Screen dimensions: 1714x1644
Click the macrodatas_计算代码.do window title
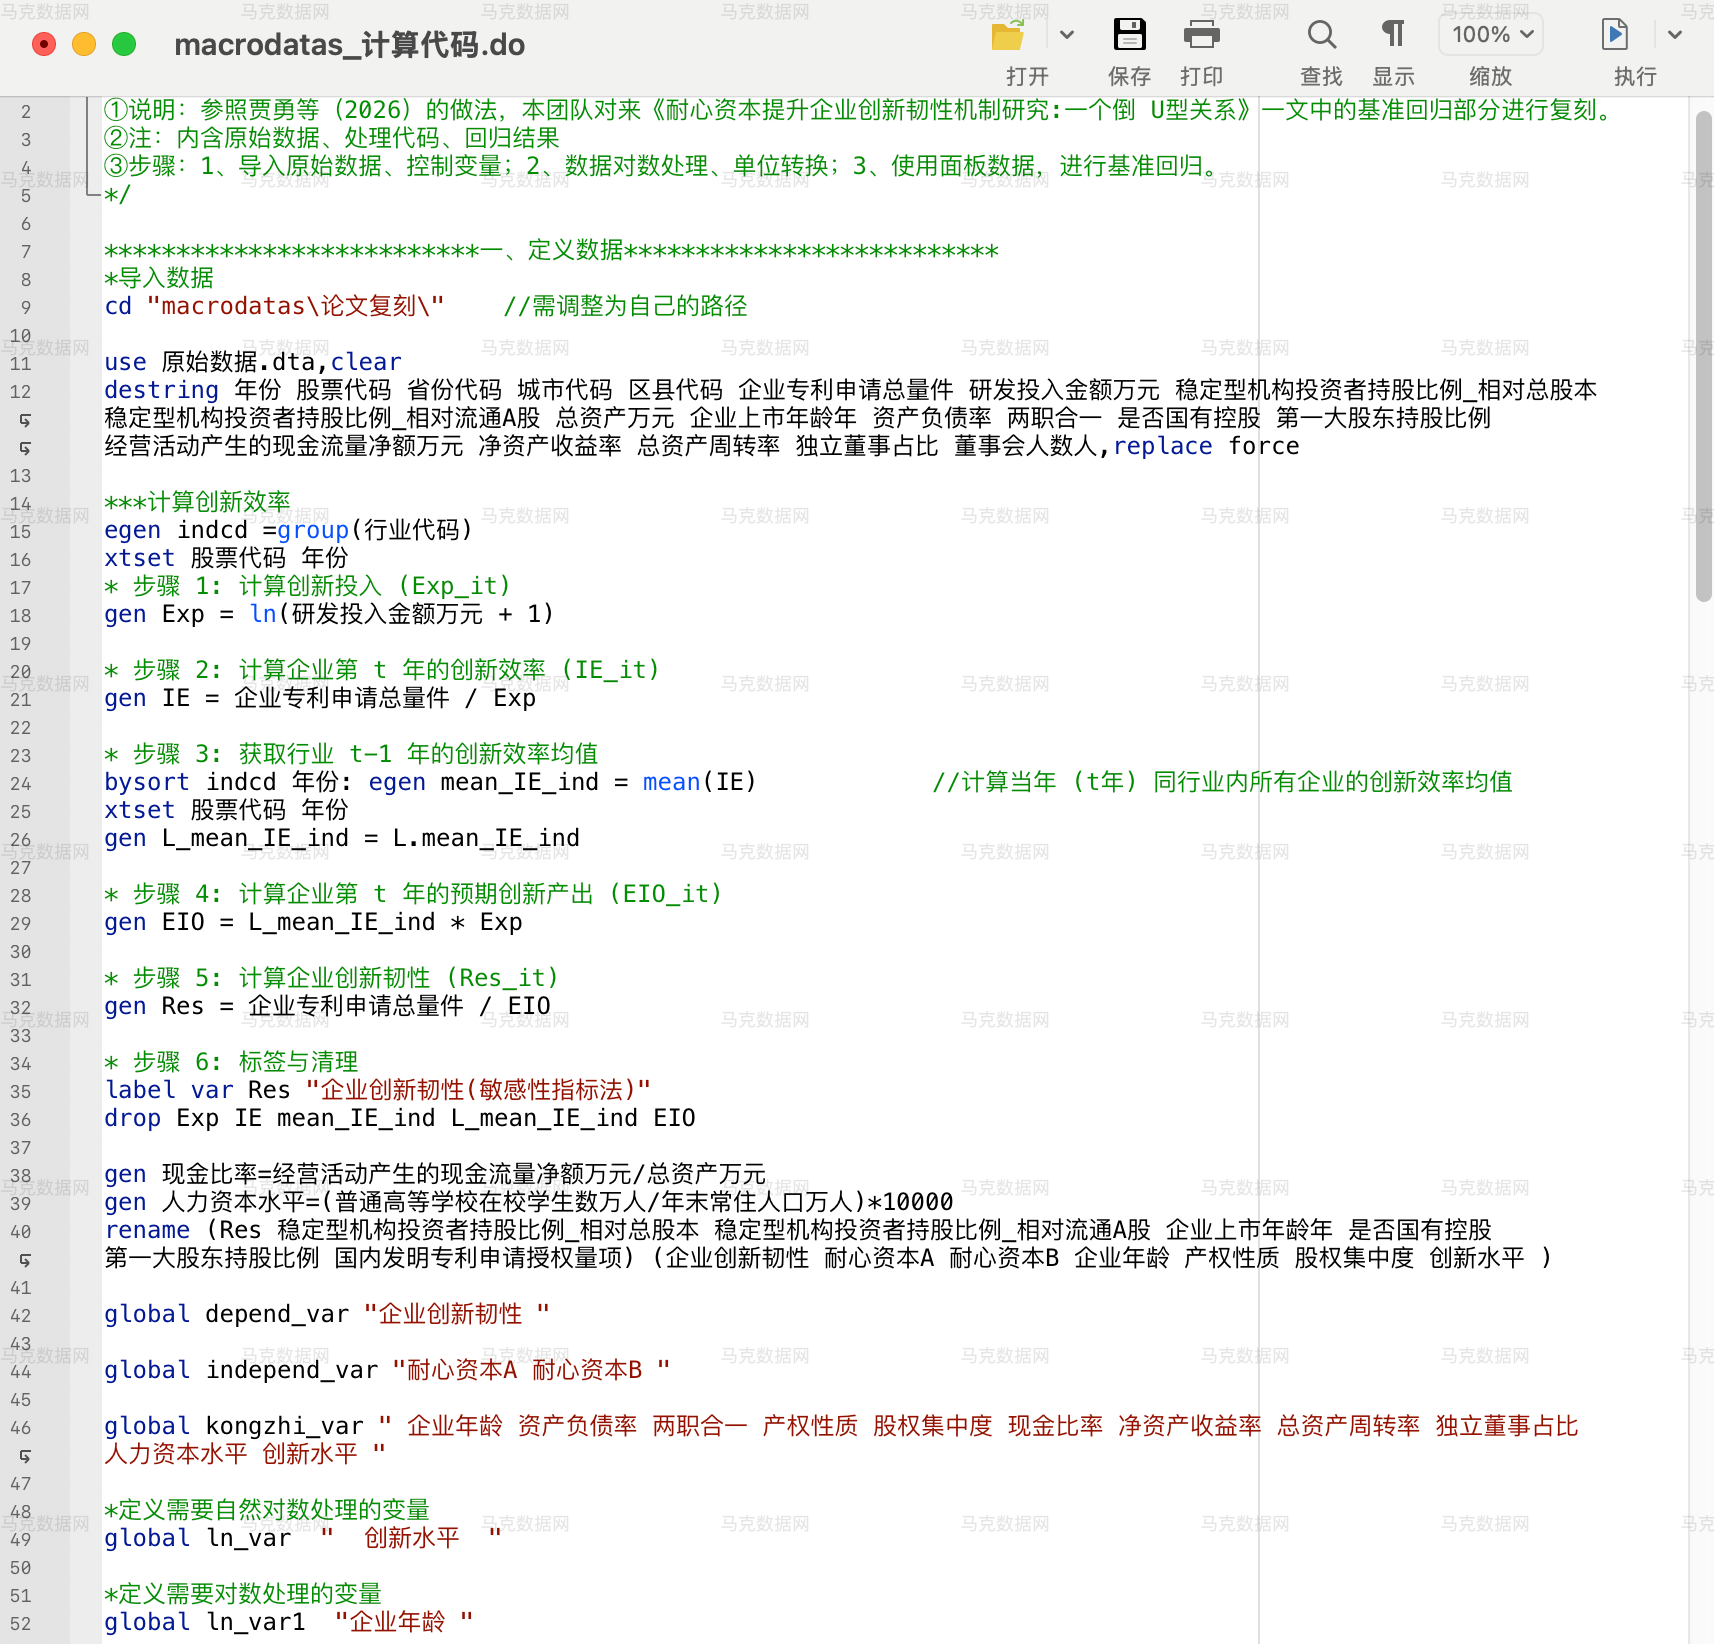click(349, 45)
